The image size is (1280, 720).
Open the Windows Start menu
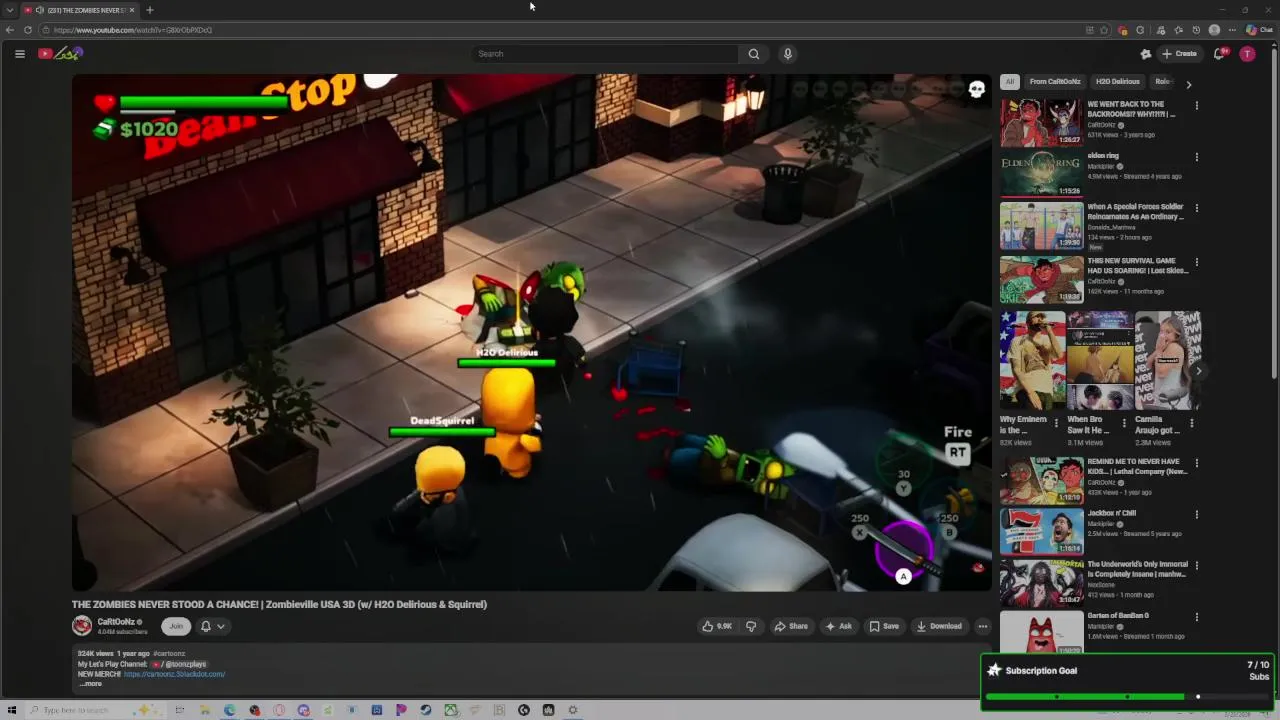point(12,710)
